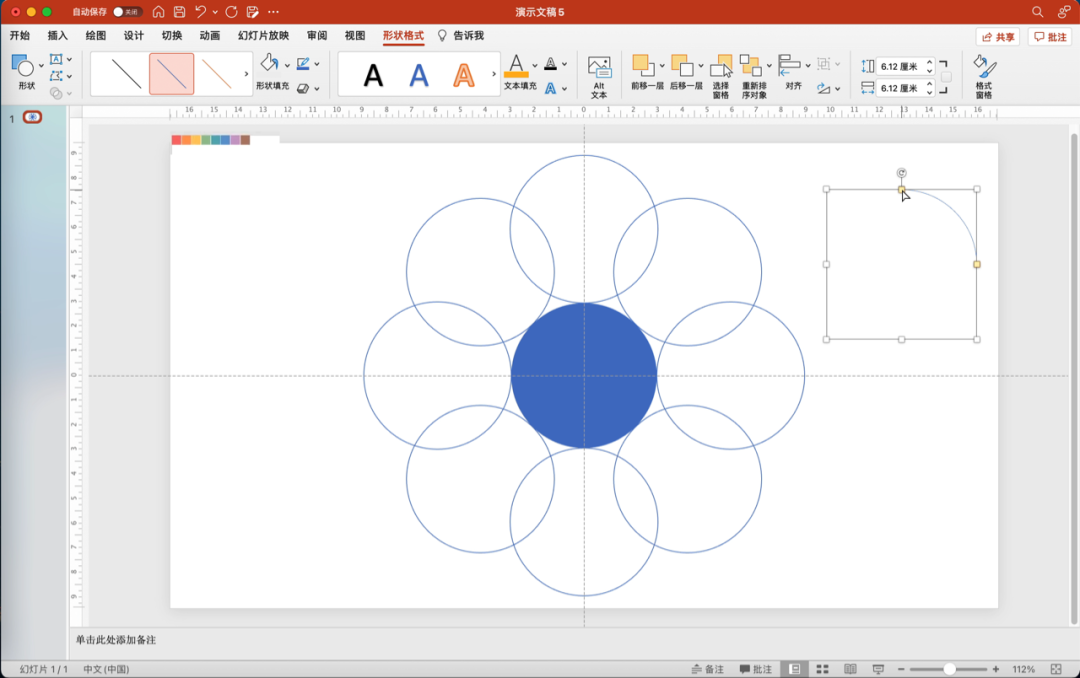This screenshot has height=678, width=1080.
Task: Click the text effects icon
Action: pos(550,88)
